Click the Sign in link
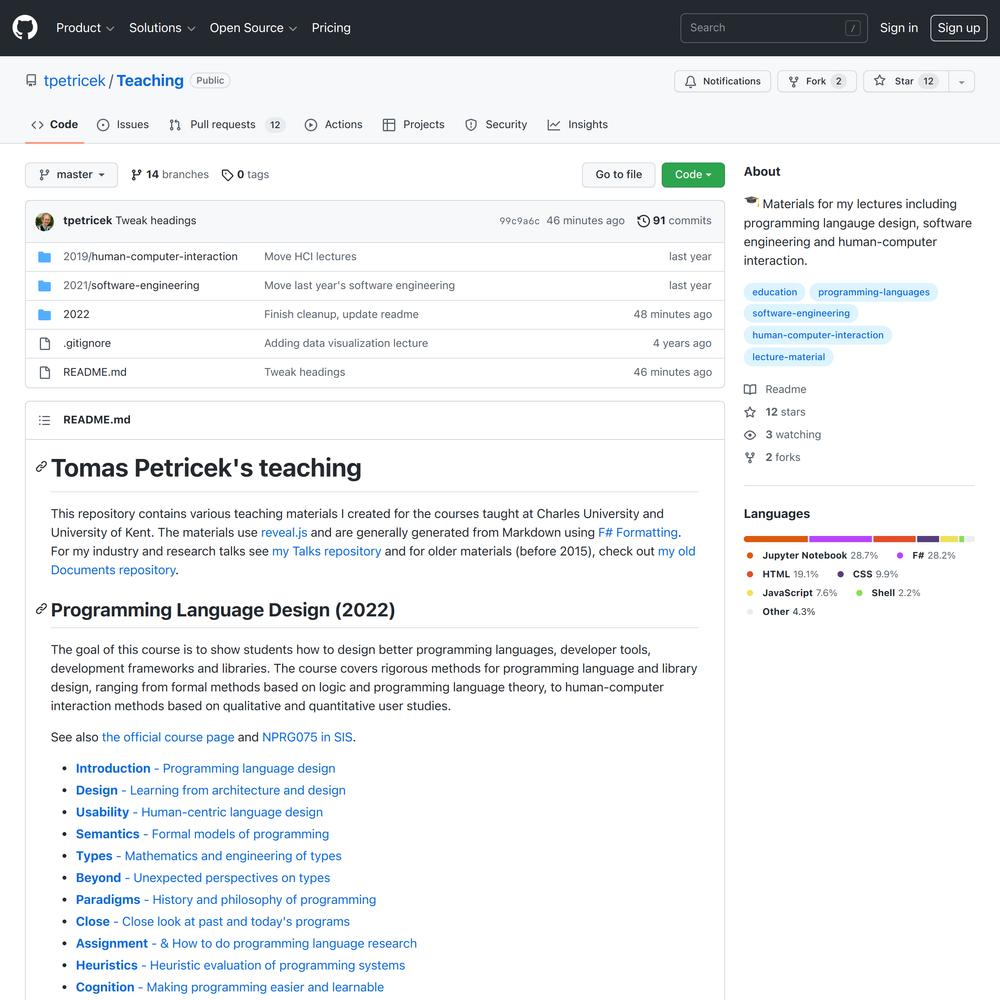Image resolution: width=1000 pixels, height=1000 pixels. click(x=899, y=28)
